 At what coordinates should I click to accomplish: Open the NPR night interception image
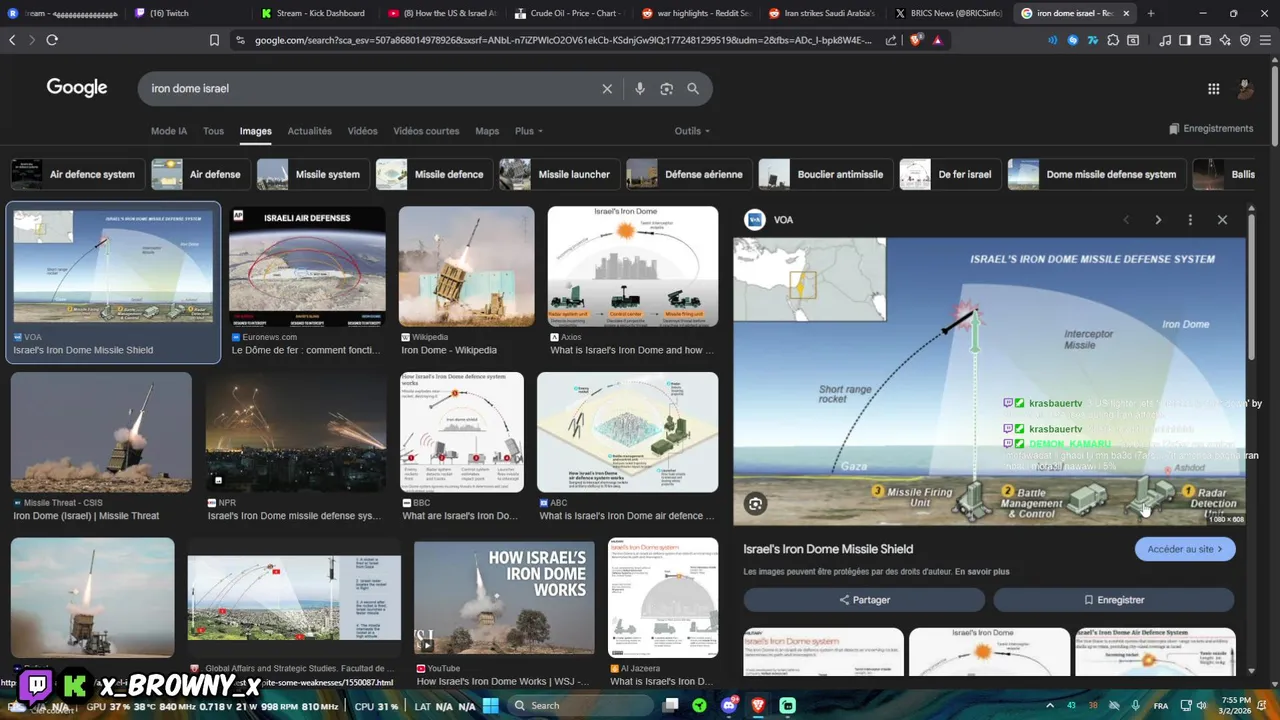point(296,432)
